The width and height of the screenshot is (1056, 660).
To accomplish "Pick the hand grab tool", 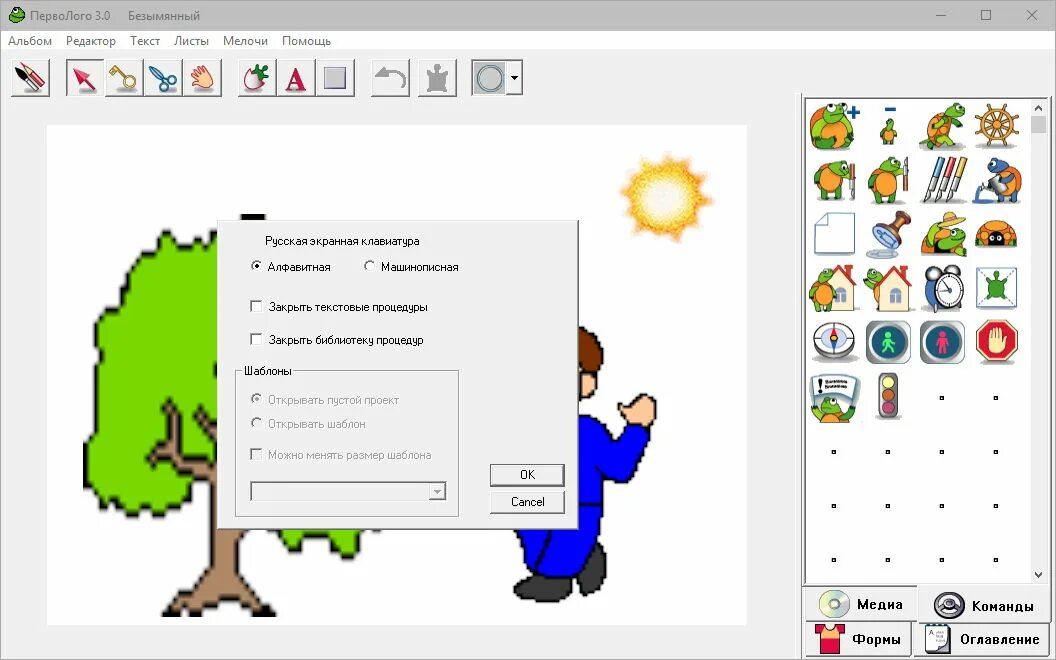I will [x=202, y=78].
